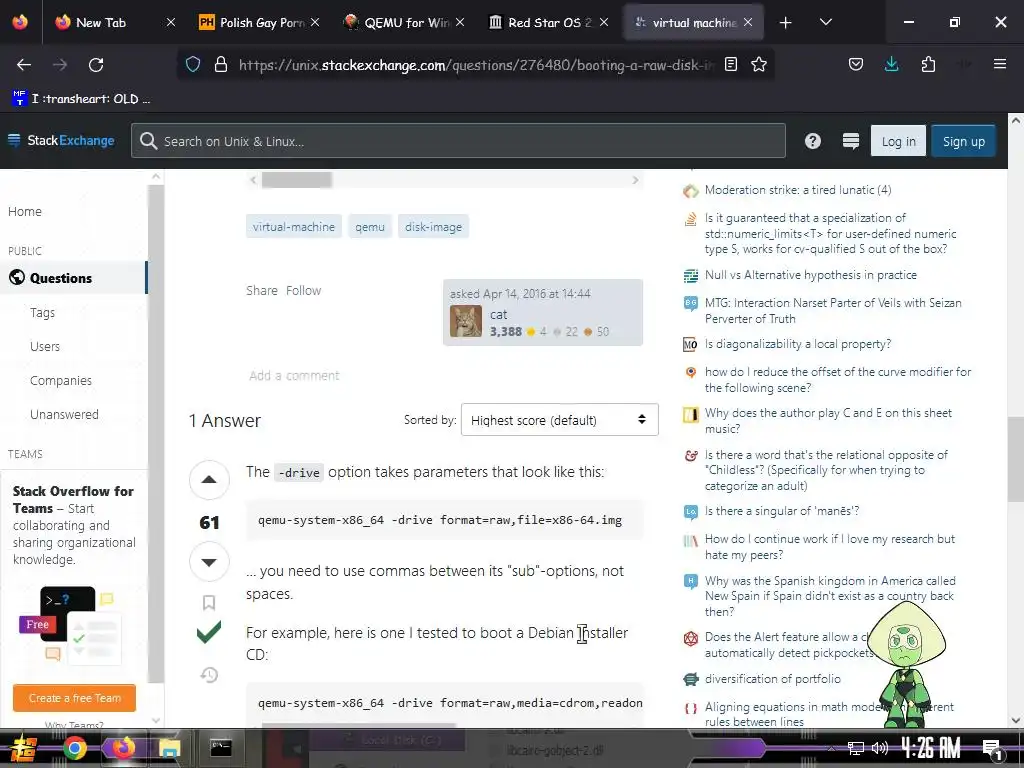Close the virtual machine tab
Viewport: 1024px width, 768px height.
tap(748, 23)
